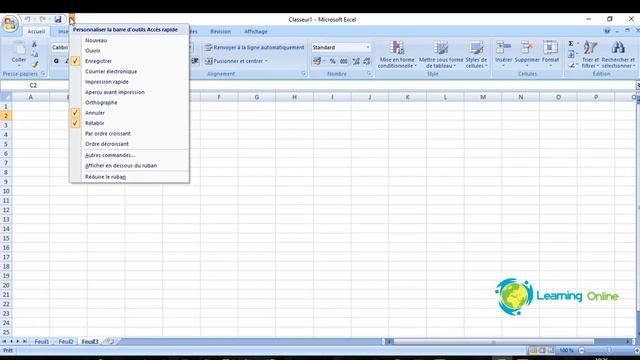640x360 pixels.
Task: Open the Standard number format dropdown
Action: [367, 47]
